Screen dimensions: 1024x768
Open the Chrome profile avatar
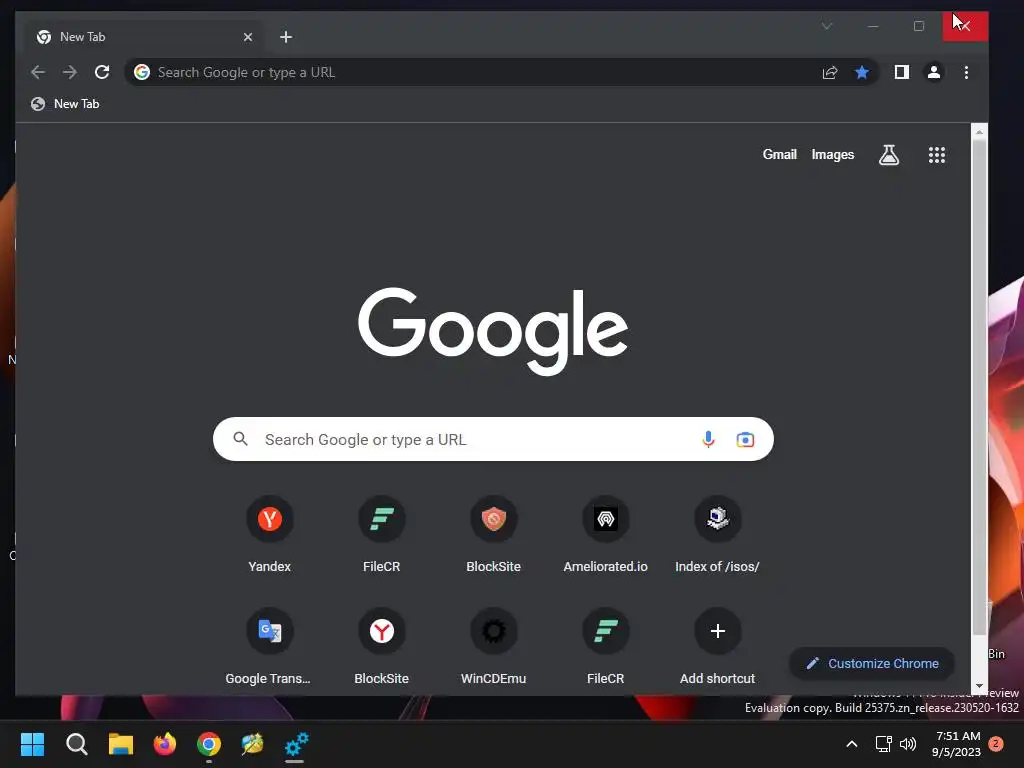click(x=934, y=72)
